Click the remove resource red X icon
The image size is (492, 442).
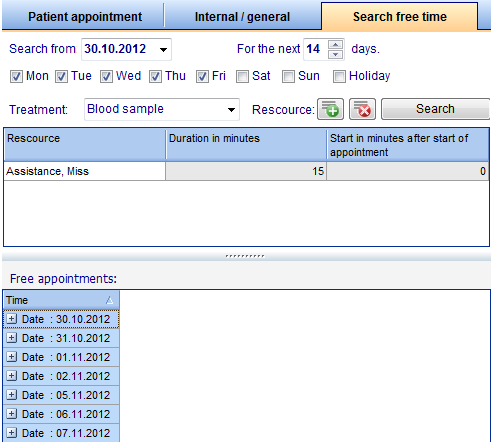pyautogui.click(x=362, y=109)
